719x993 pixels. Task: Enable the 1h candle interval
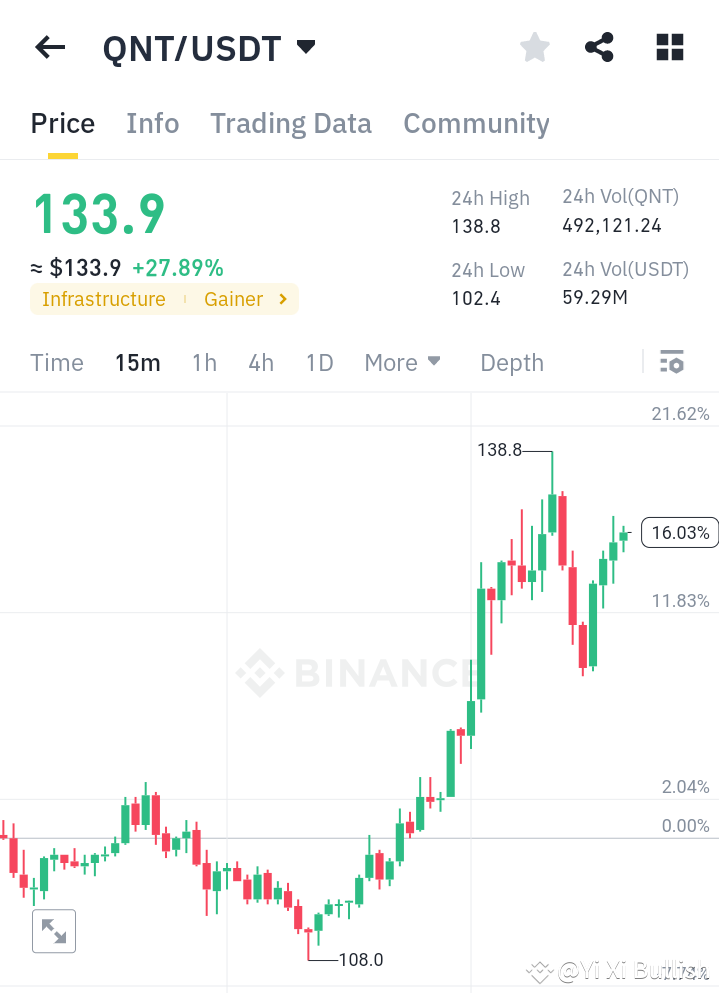(x=204, y=363)
